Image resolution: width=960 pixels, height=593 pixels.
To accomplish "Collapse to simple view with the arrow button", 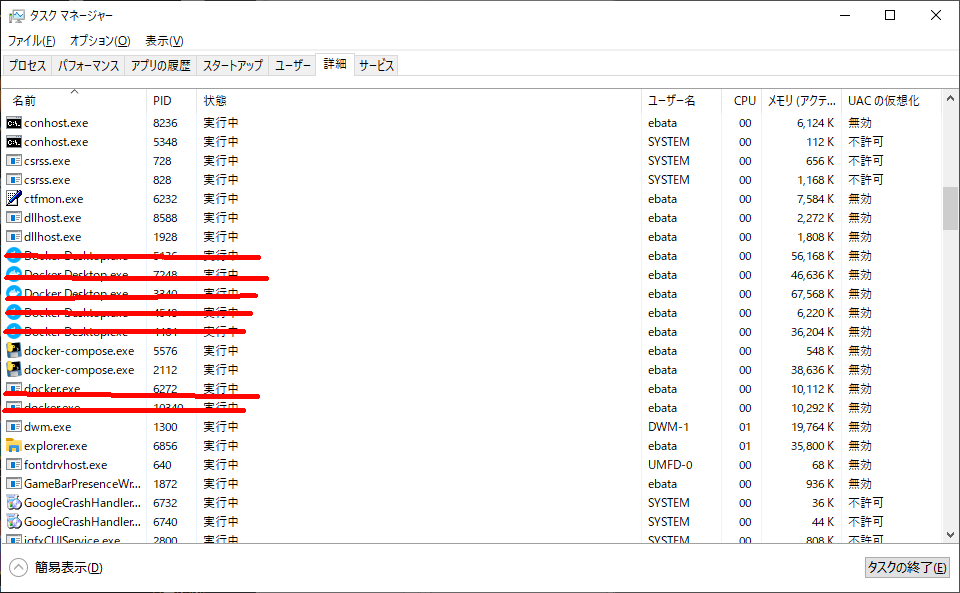I will [x=19, y=568].
